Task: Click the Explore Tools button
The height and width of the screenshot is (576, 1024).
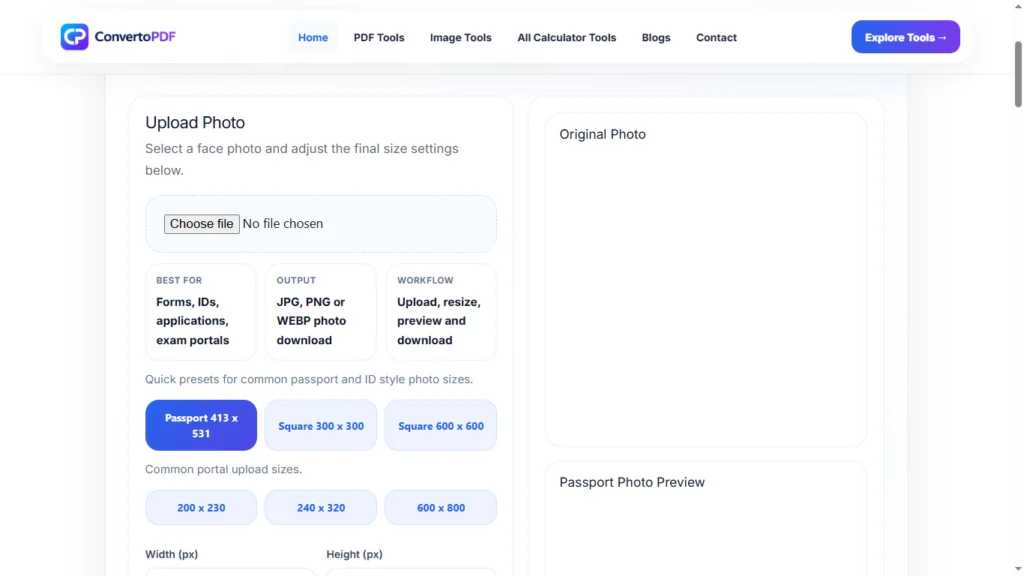Action: [x=905, y=37]
